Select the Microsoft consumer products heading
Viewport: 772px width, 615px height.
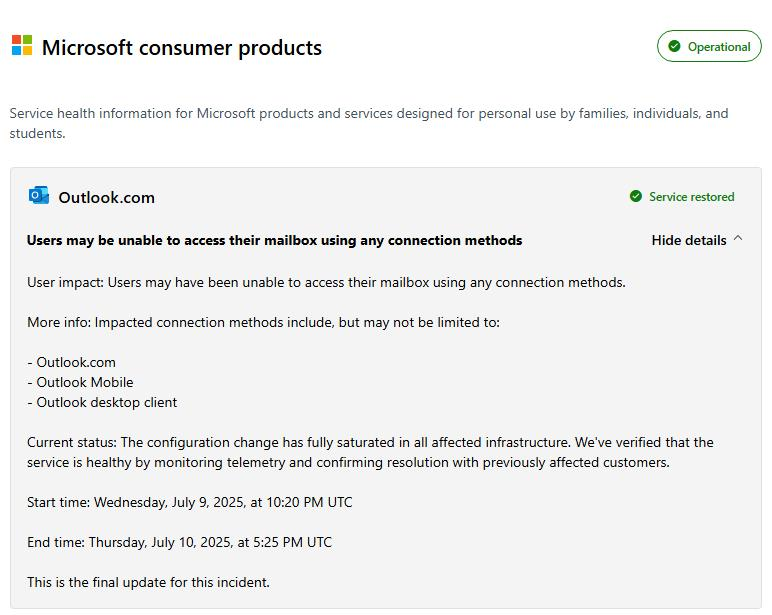coord(181,47)
